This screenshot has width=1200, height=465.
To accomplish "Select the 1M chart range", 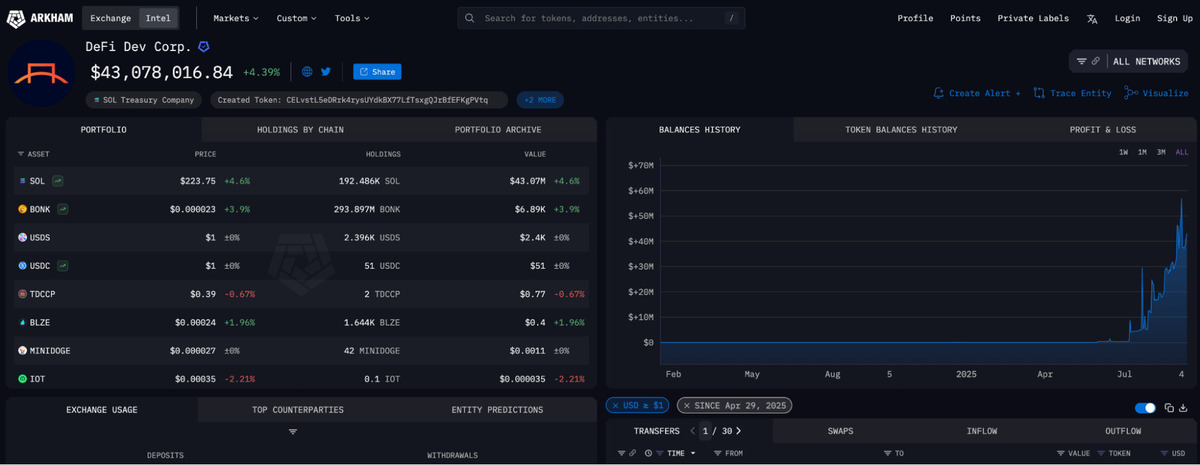I will pyautogui.click(x=1142, y=152).
